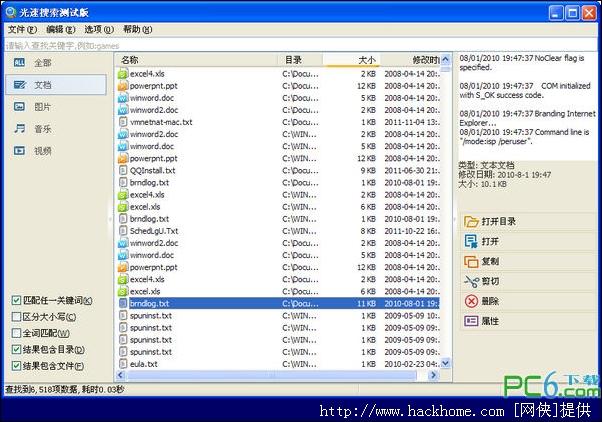
Task: Click the file icon of SchedLgU.Txt
Action: coord(122,231)
